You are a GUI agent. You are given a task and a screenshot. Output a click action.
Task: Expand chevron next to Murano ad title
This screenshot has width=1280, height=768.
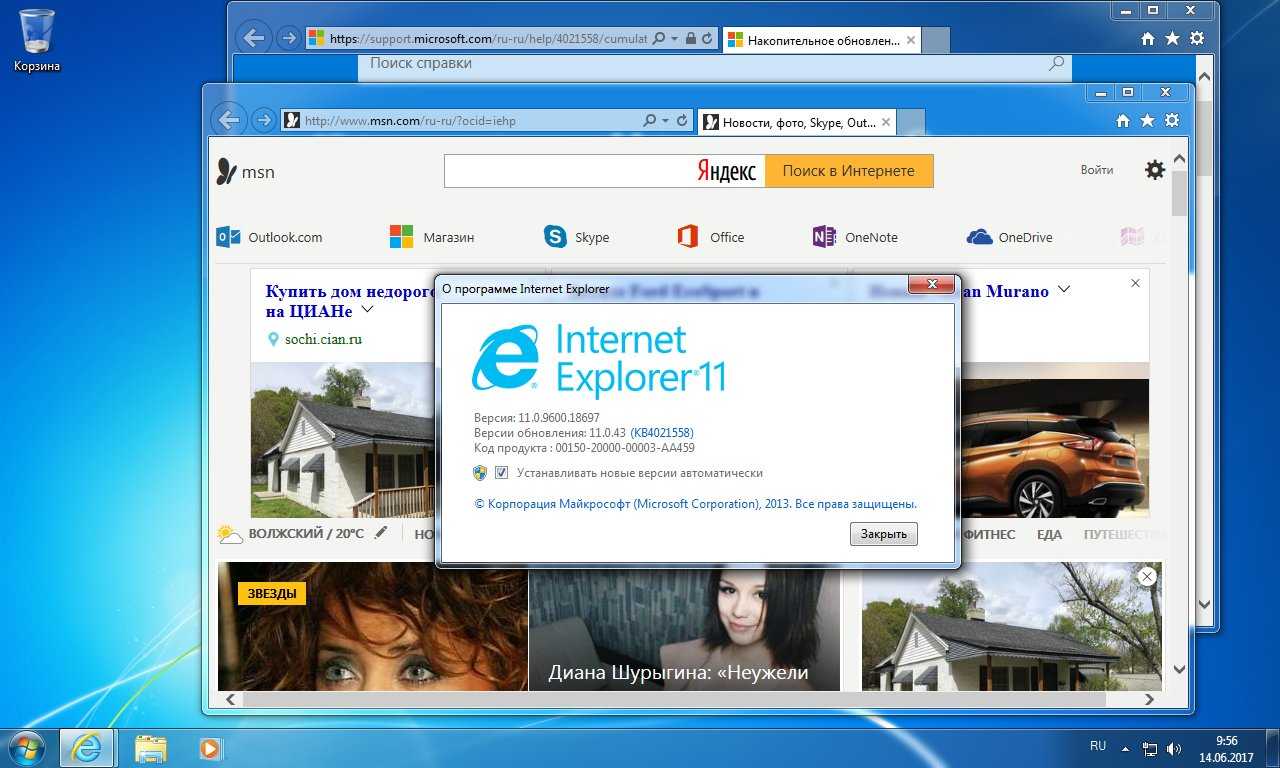(x=1063, y=290)
